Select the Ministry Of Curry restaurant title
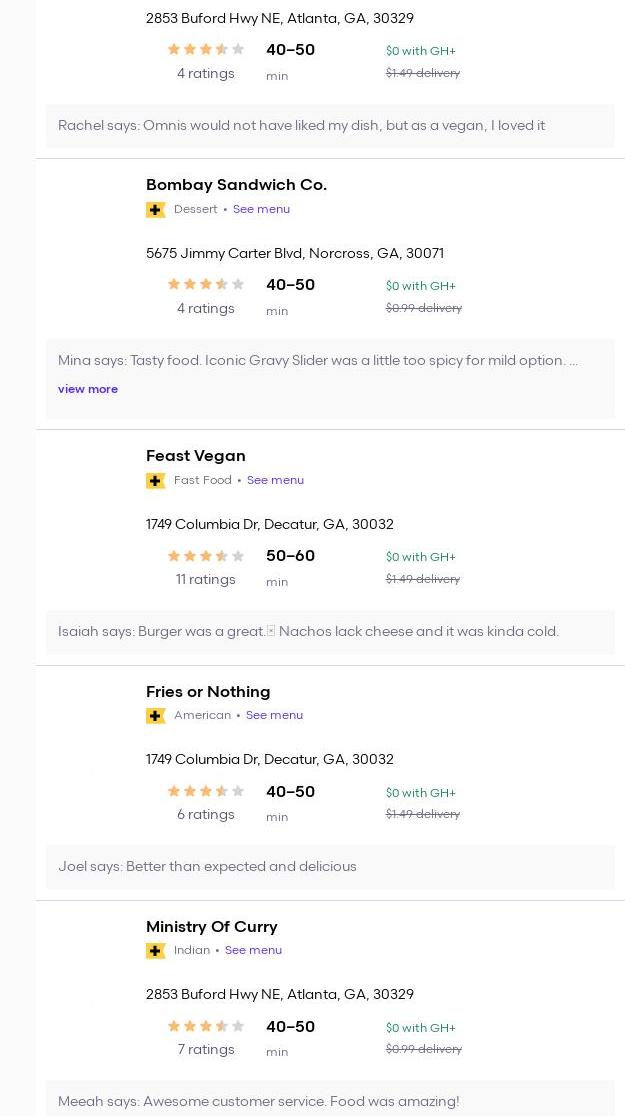The height and width of the screenshot is (1116, 625). point(212,927)
